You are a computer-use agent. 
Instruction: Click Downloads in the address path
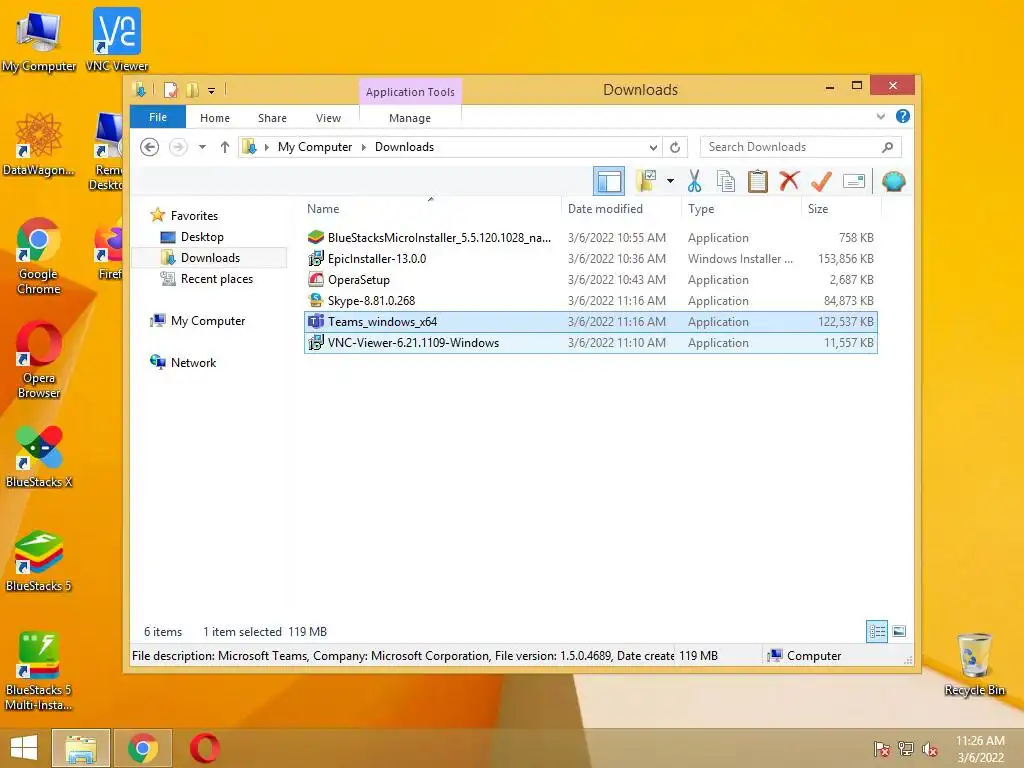[404, 147]
